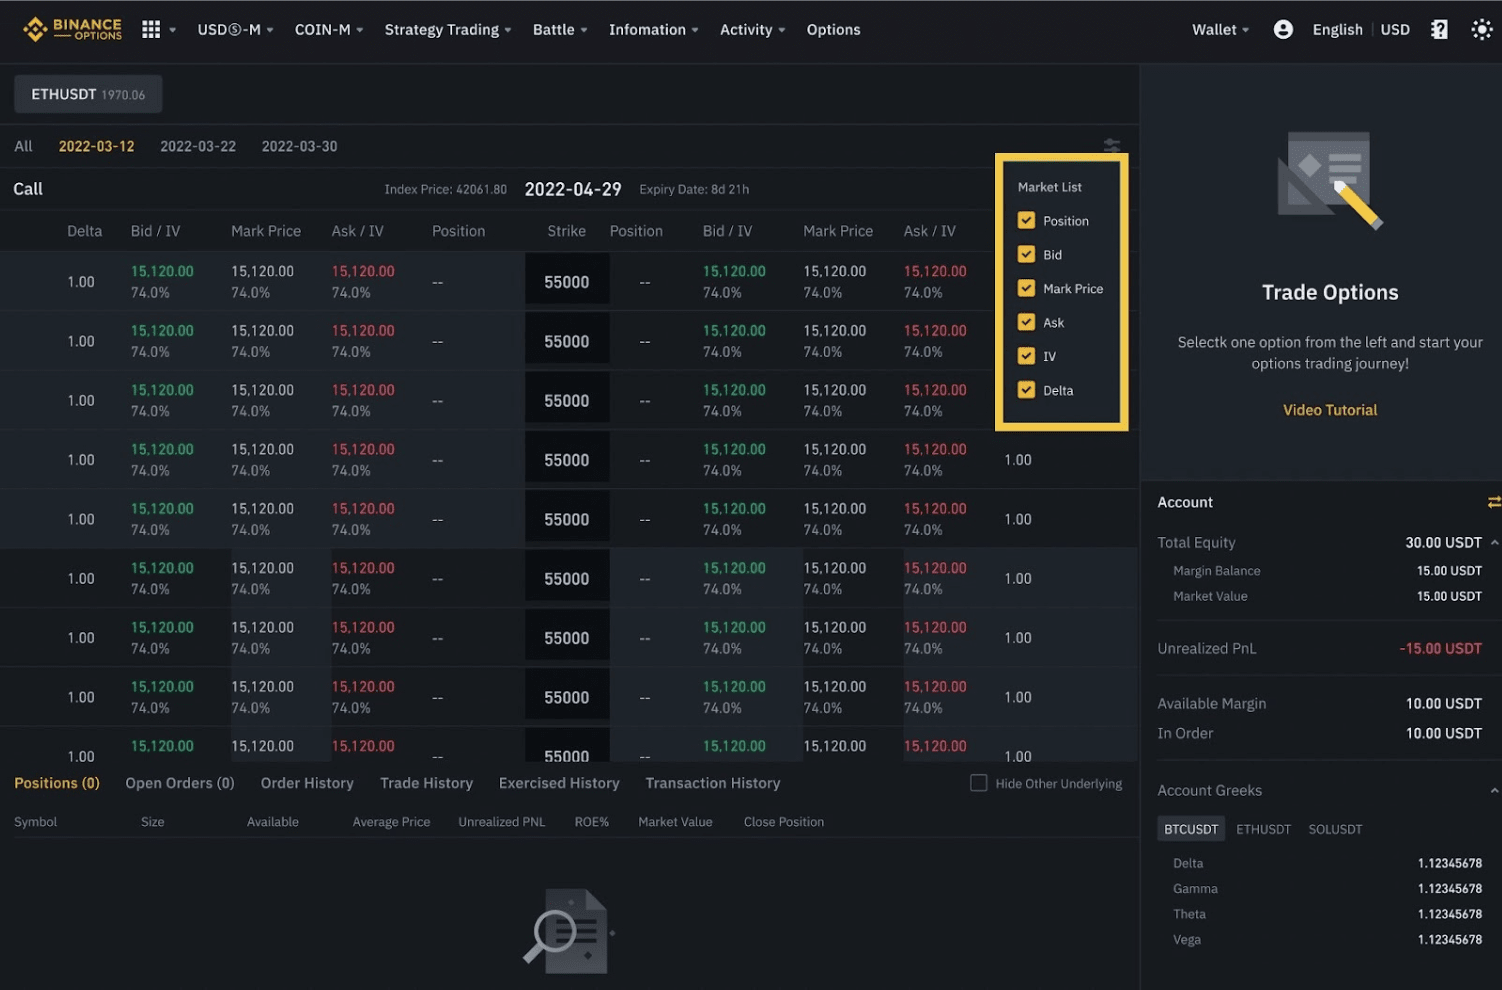Uncheck the Mark Price checkbox
This screenshot has width=1502, height=990.
tap(1026, 288)
